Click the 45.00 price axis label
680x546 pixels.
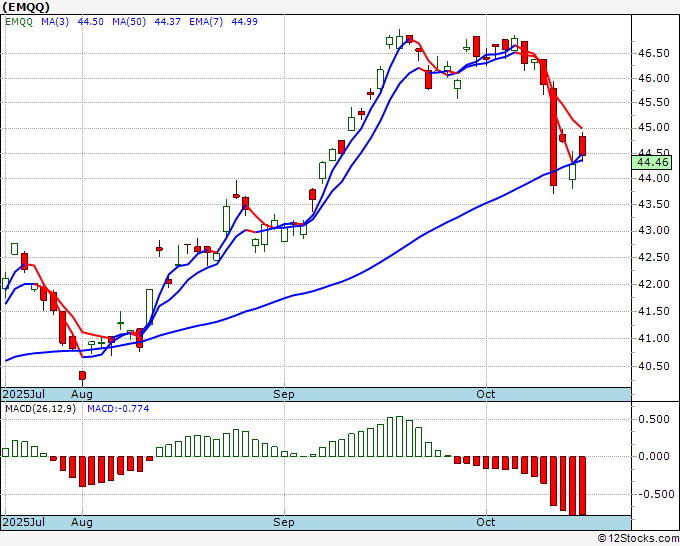coord(654,128)
